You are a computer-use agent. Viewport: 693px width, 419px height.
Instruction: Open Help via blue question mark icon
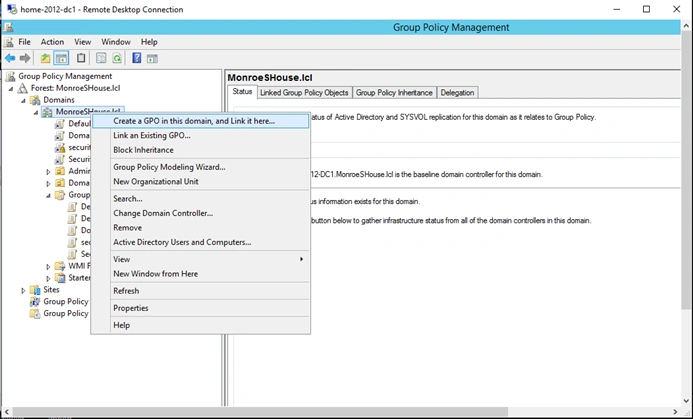point(137,58)
